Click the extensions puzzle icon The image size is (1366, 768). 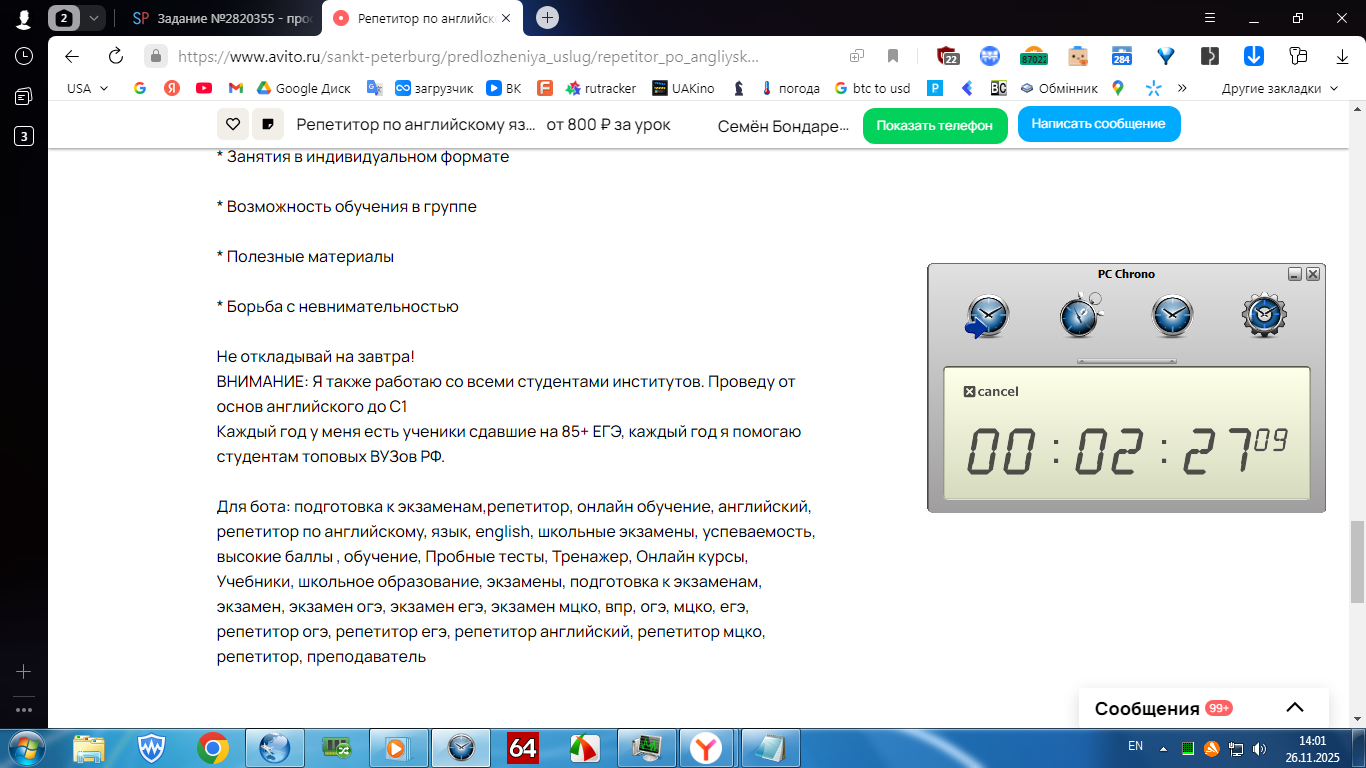(1298, 56)
